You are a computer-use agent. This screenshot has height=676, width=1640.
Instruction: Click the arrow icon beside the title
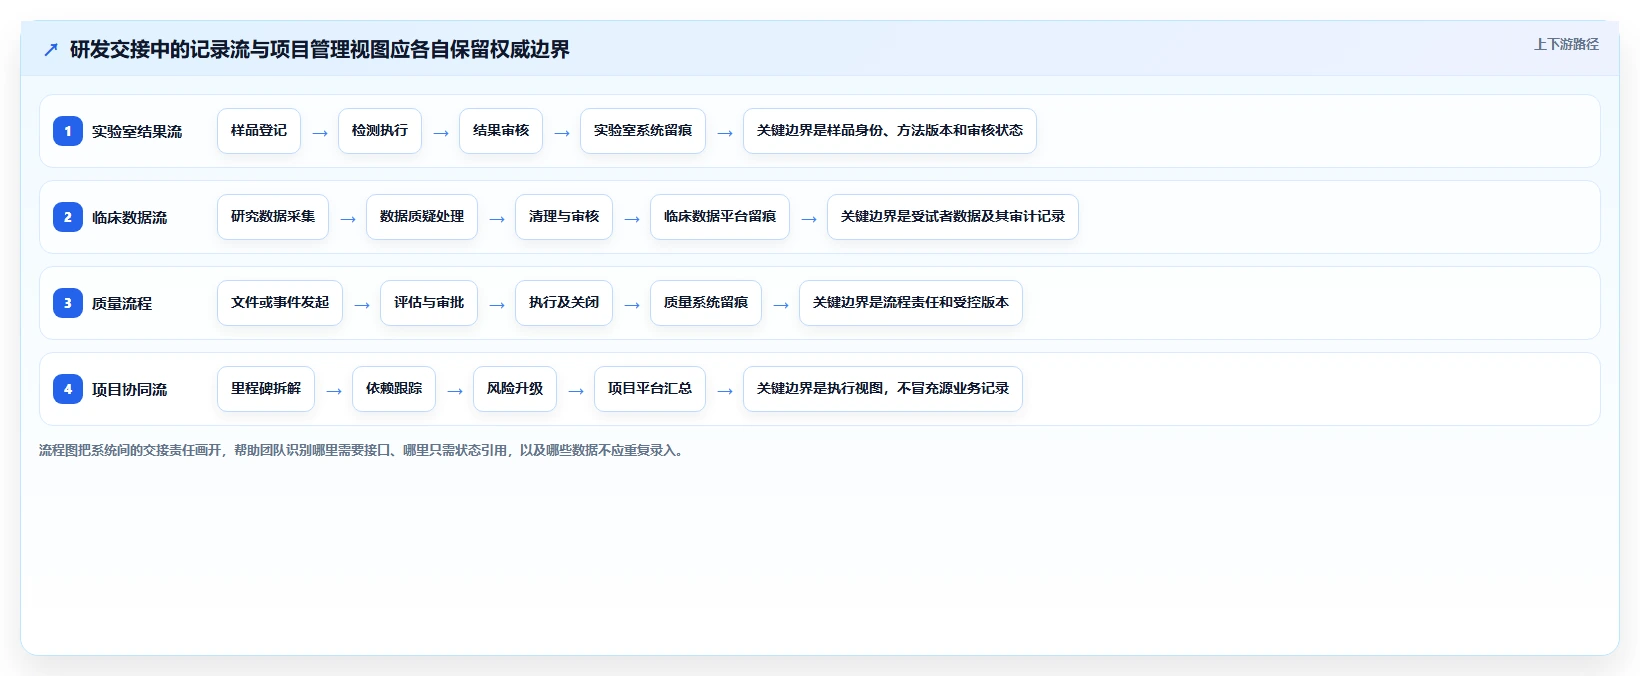51,50
